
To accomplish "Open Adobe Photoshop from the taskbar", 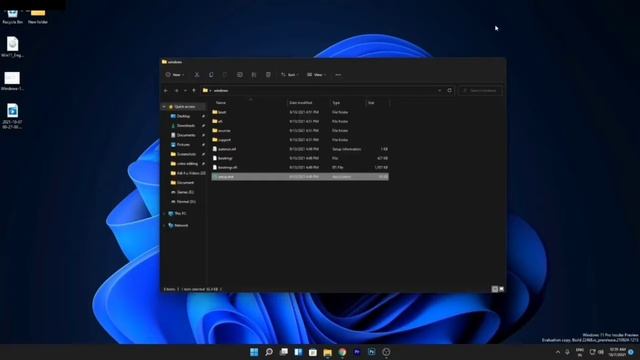I will tap(371, 352).
